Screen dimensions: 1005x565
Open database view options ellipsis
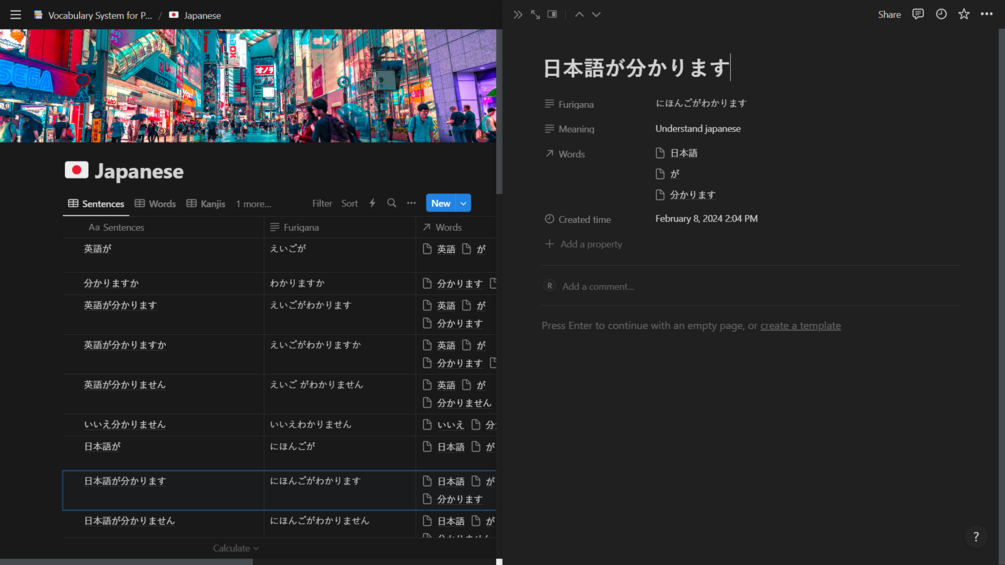coord(411,203)
